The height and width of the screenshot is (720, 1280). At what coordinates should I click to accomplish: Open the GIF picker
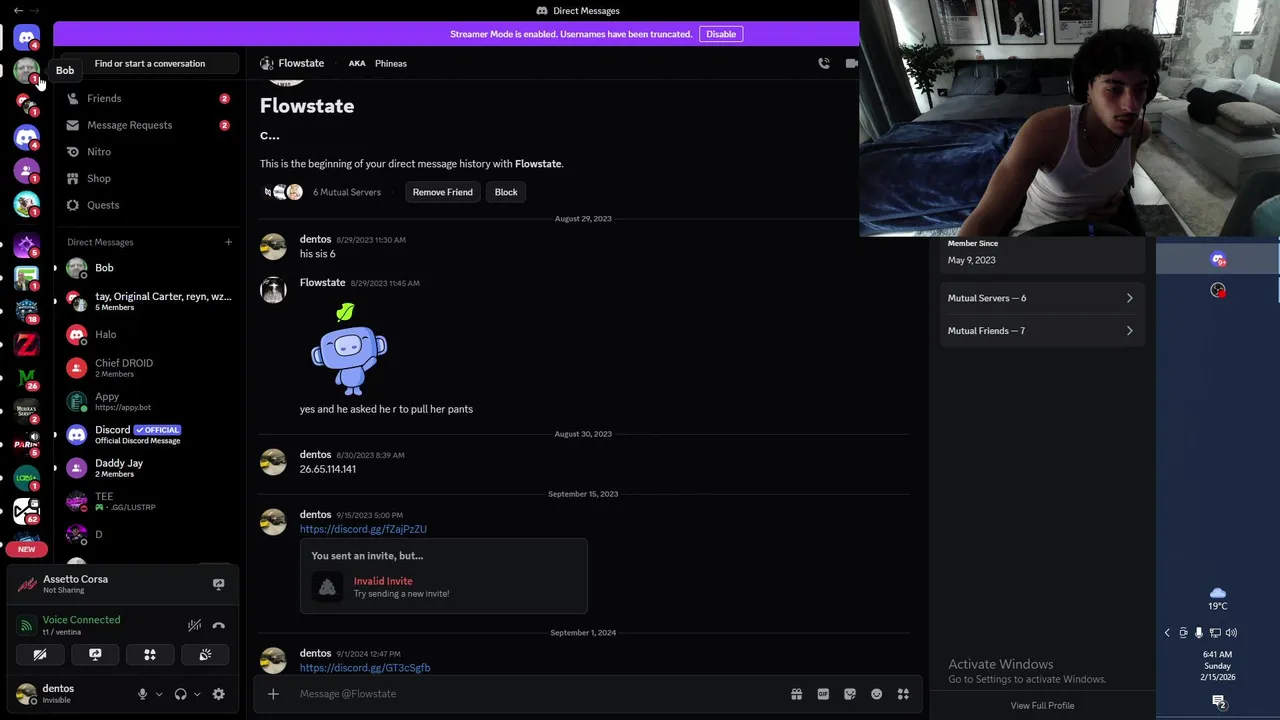click(823, 694)
